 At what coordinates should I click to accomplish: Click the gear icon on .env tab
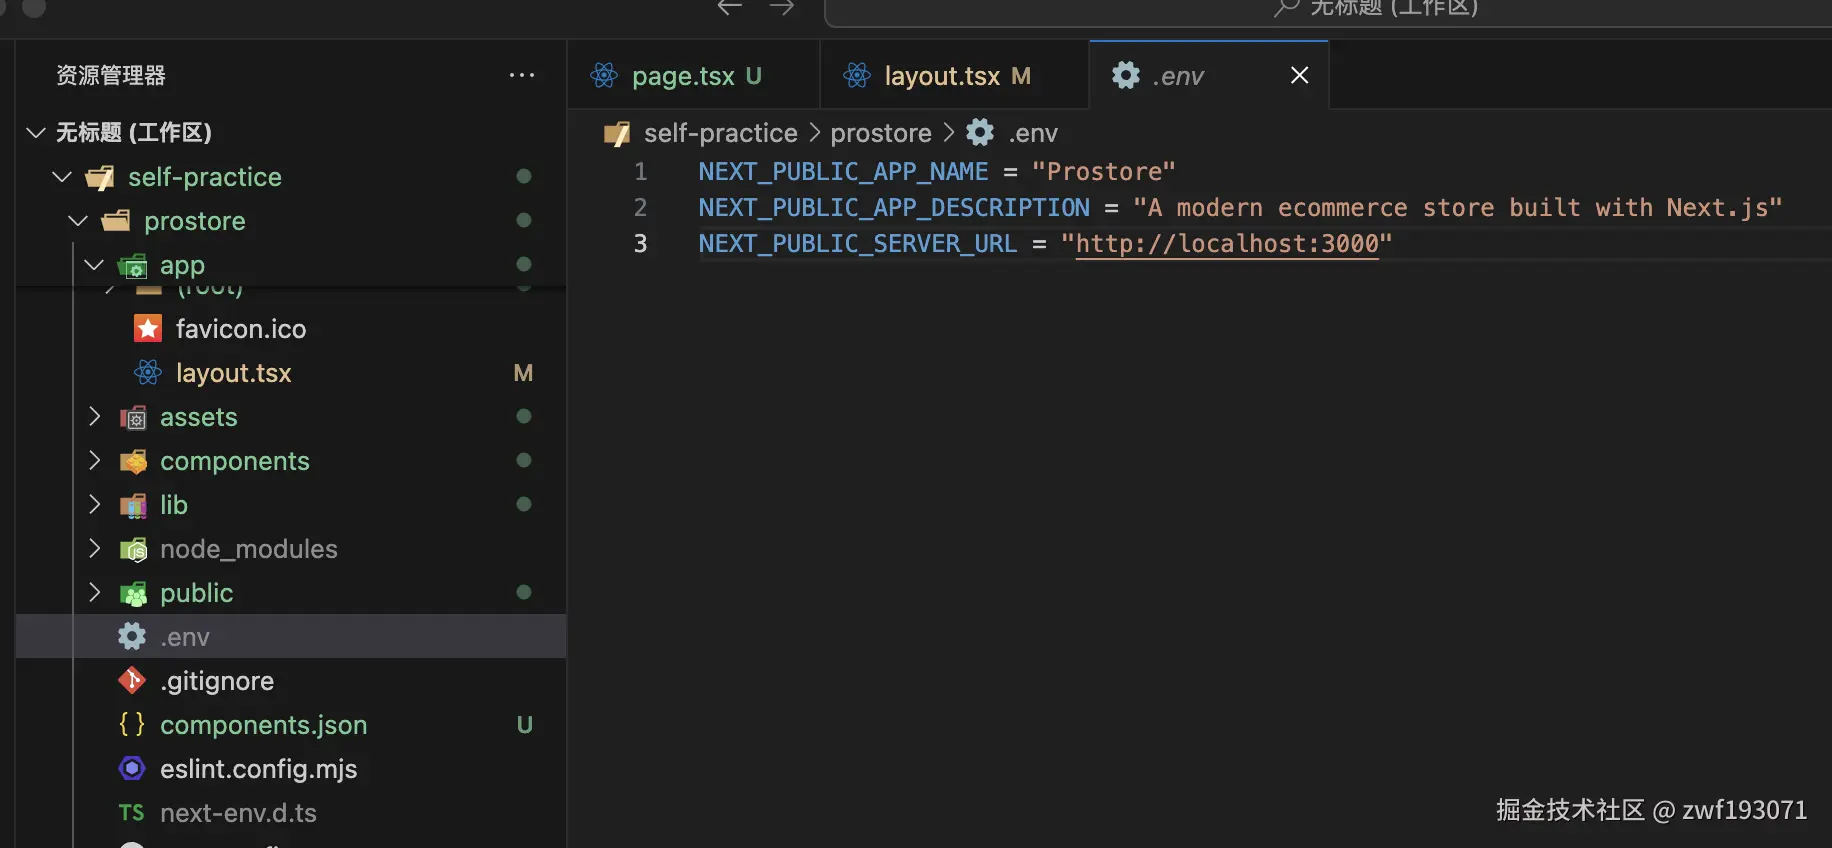coord(1126,75)
